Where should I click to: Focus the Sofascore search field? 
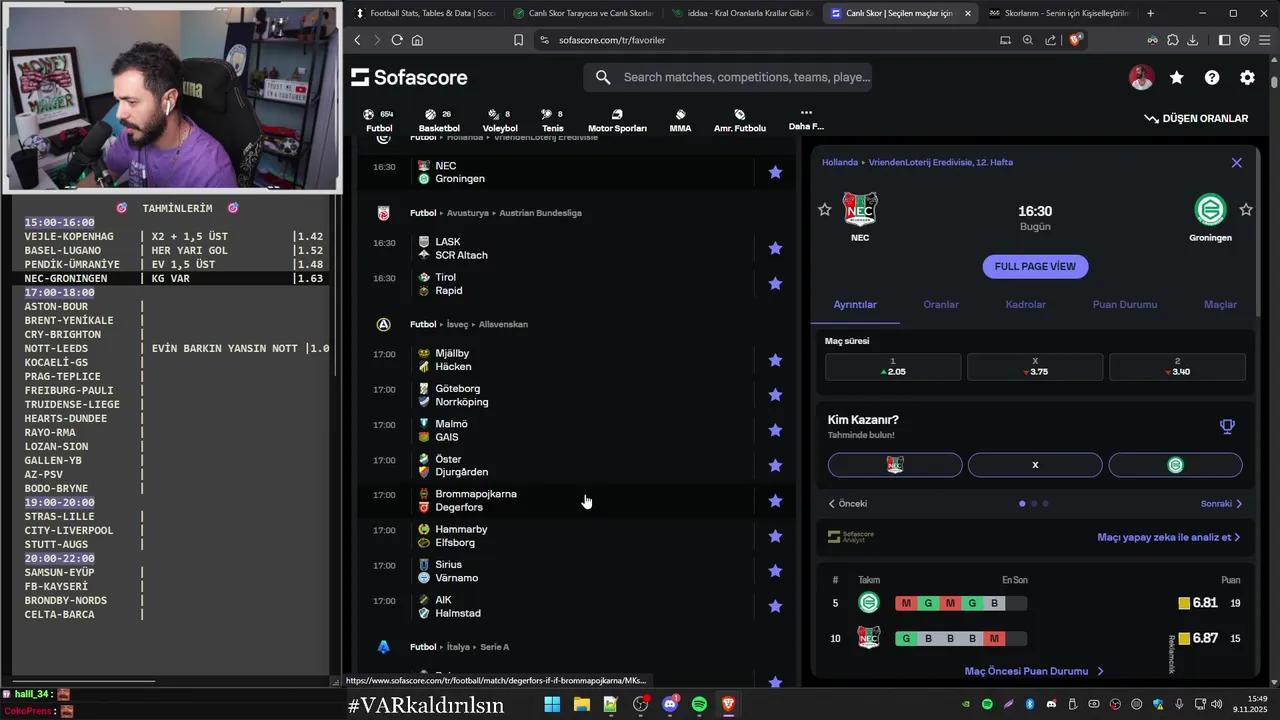click(x=728, y=77)
